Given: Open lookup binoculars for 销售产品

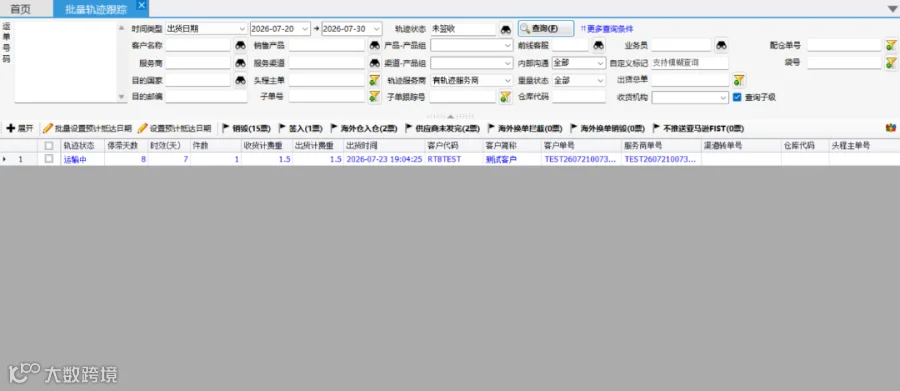Looking at the screenshot, I should click(x=374, y=45).
